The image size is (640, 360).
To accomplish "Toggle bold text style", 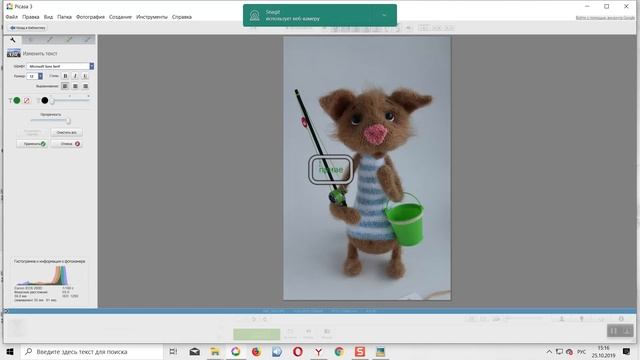I will point(65,76).
